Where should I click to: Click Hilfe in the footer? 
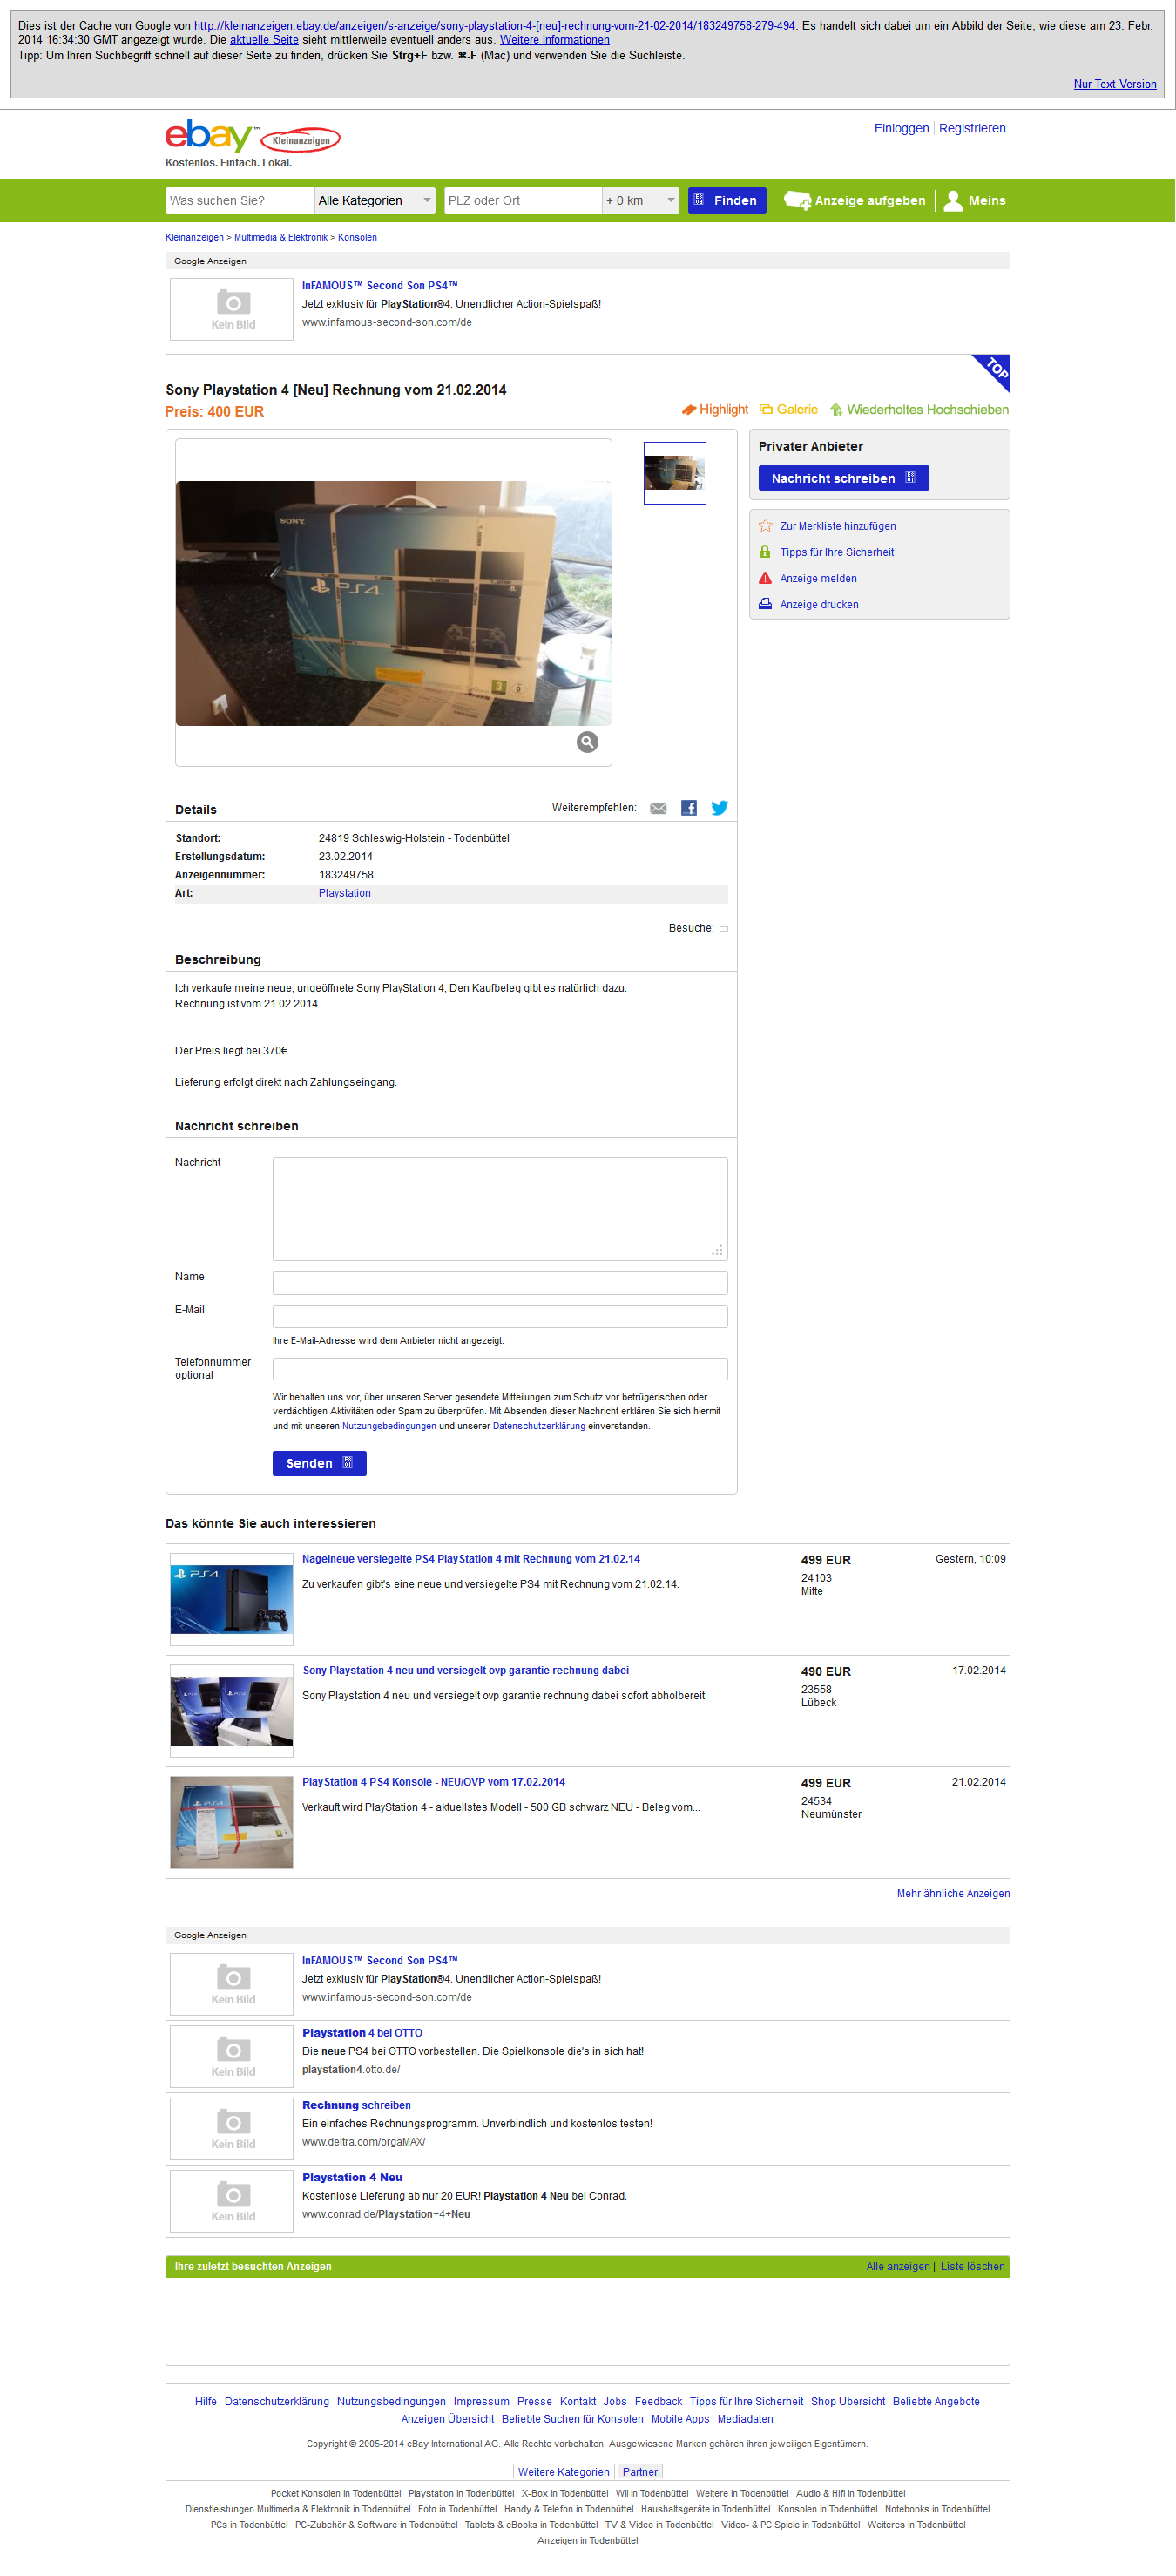click(x=205, y=2401)
